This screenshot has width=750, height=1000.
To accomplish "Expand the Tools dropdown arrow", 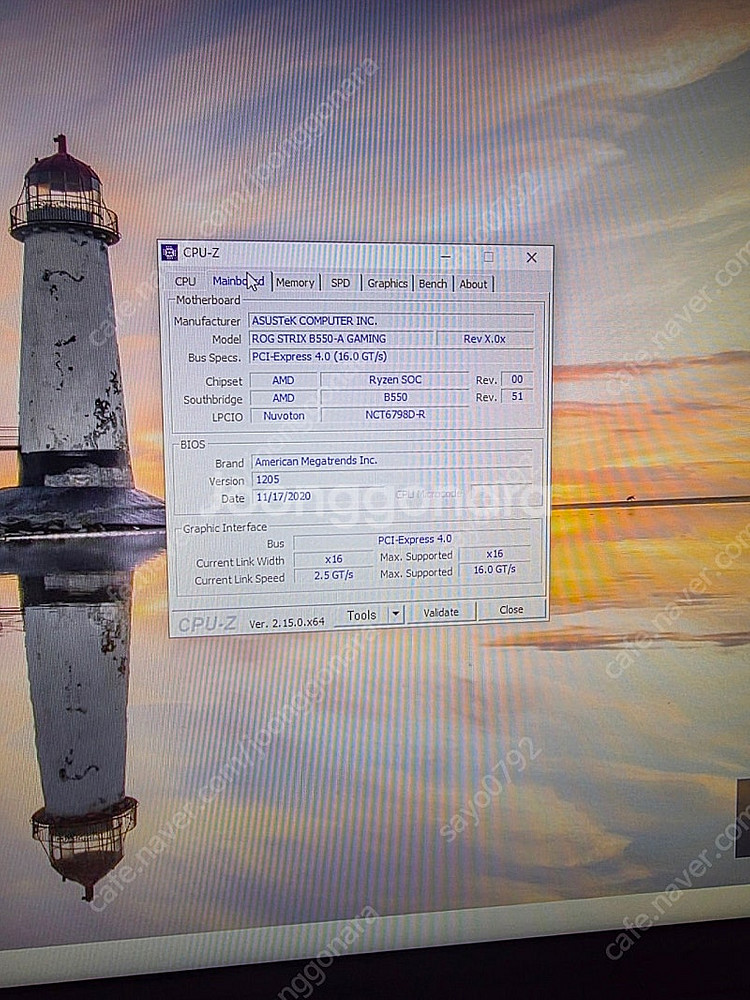I will click(395, 614).
